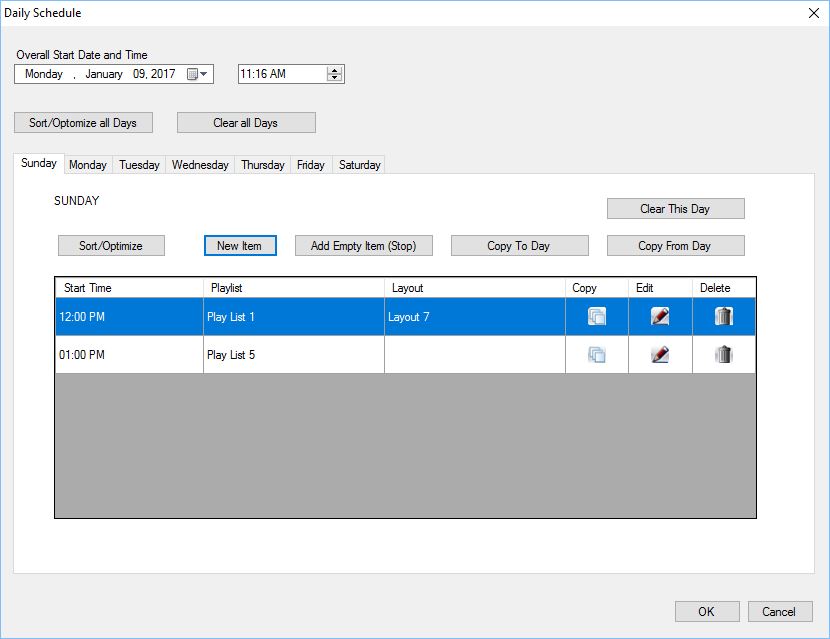
Task: Click the Delete trash icon for Play List 1
Action: click(x=724, y=317)
